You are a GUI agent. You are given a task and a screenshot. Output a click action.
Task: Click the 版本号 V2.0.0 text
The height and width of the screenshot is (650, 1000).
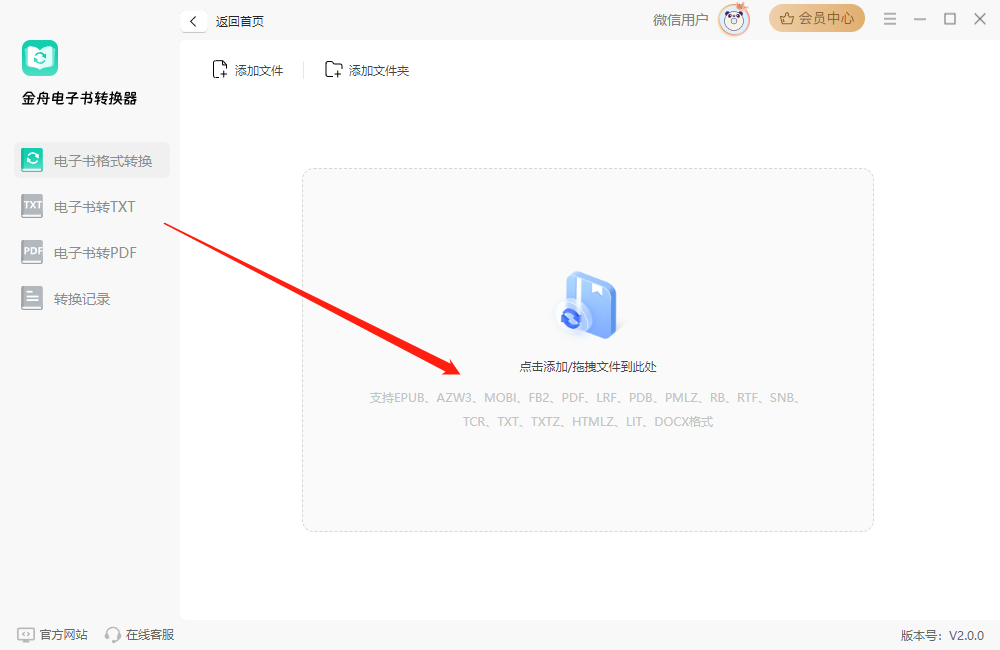click(942, 635)
